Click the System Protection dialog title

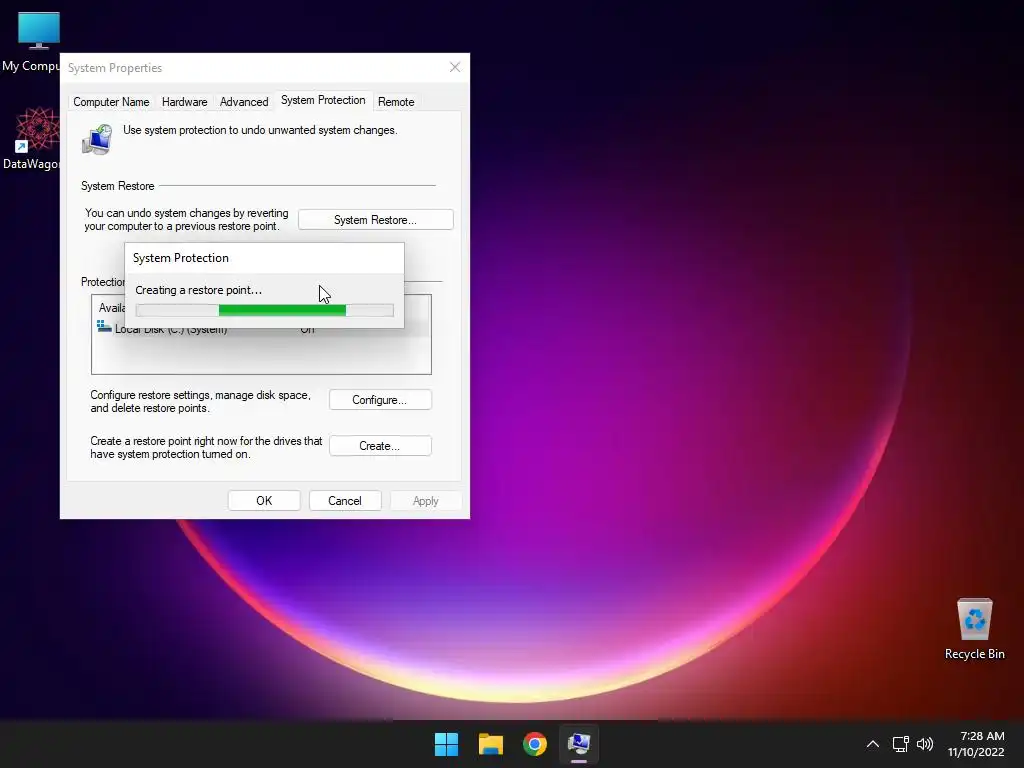coord(181,258)
